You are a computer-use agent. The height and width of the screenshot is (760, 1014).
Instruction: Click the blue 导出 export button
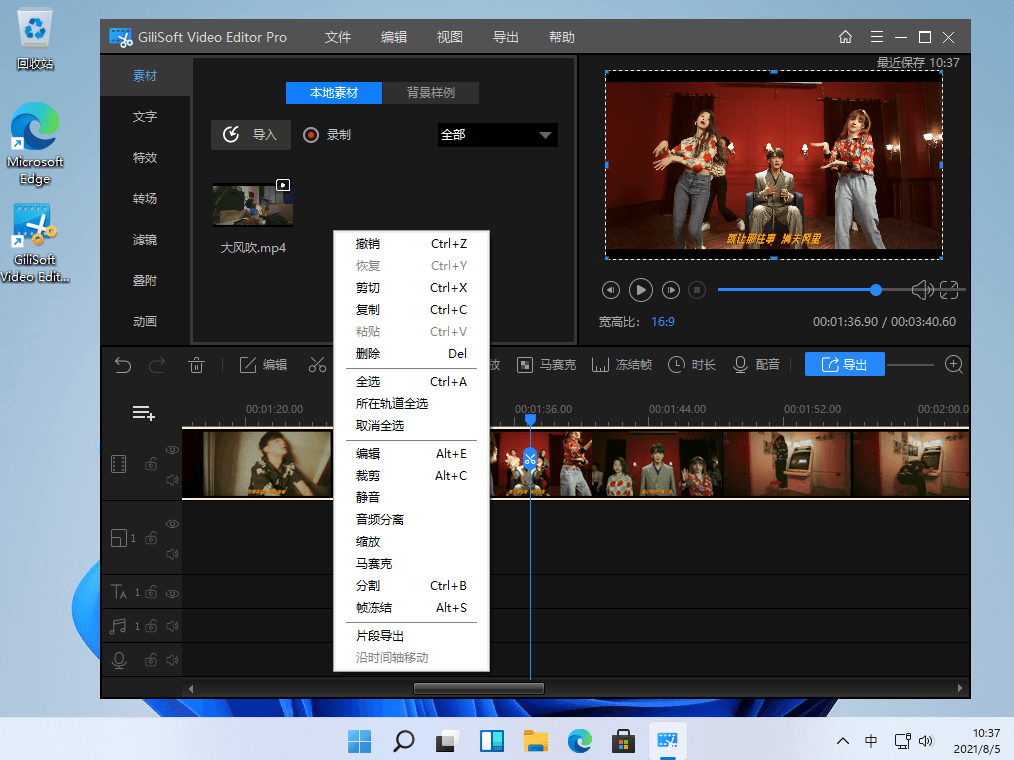point(845,364)
